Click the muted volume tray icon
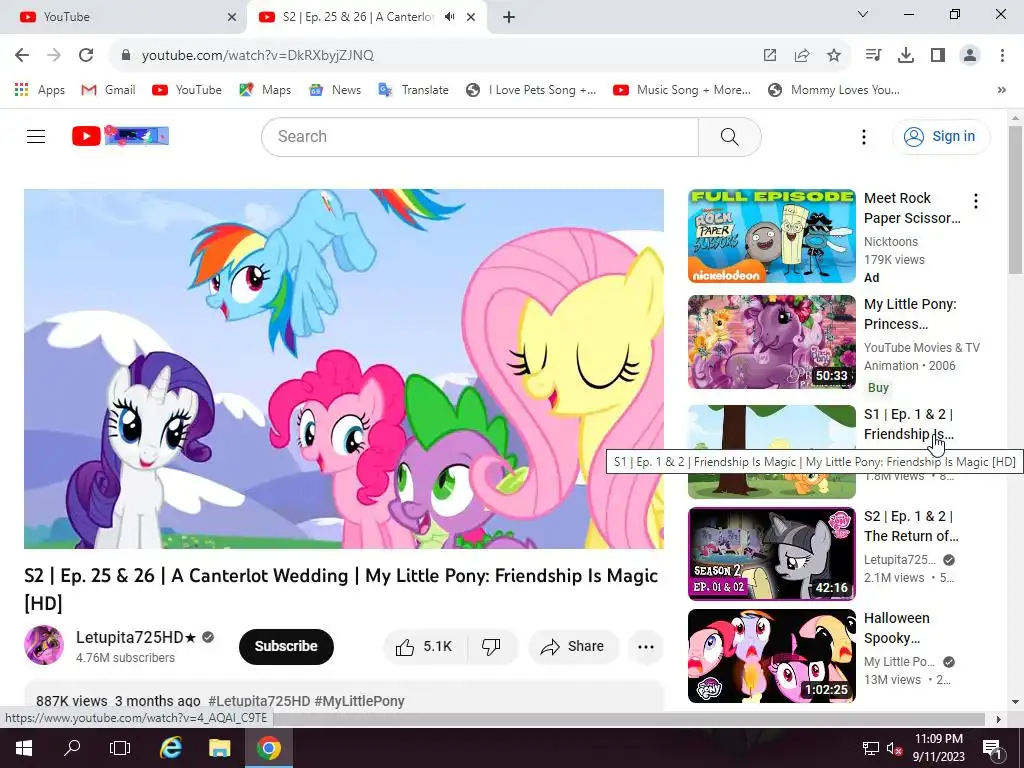 (x=893, y=748)
